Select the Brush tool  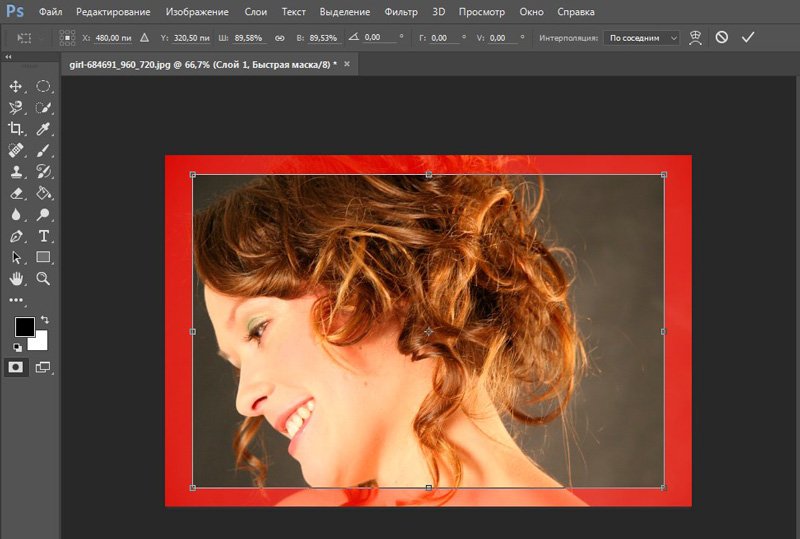tap(43, 150)
